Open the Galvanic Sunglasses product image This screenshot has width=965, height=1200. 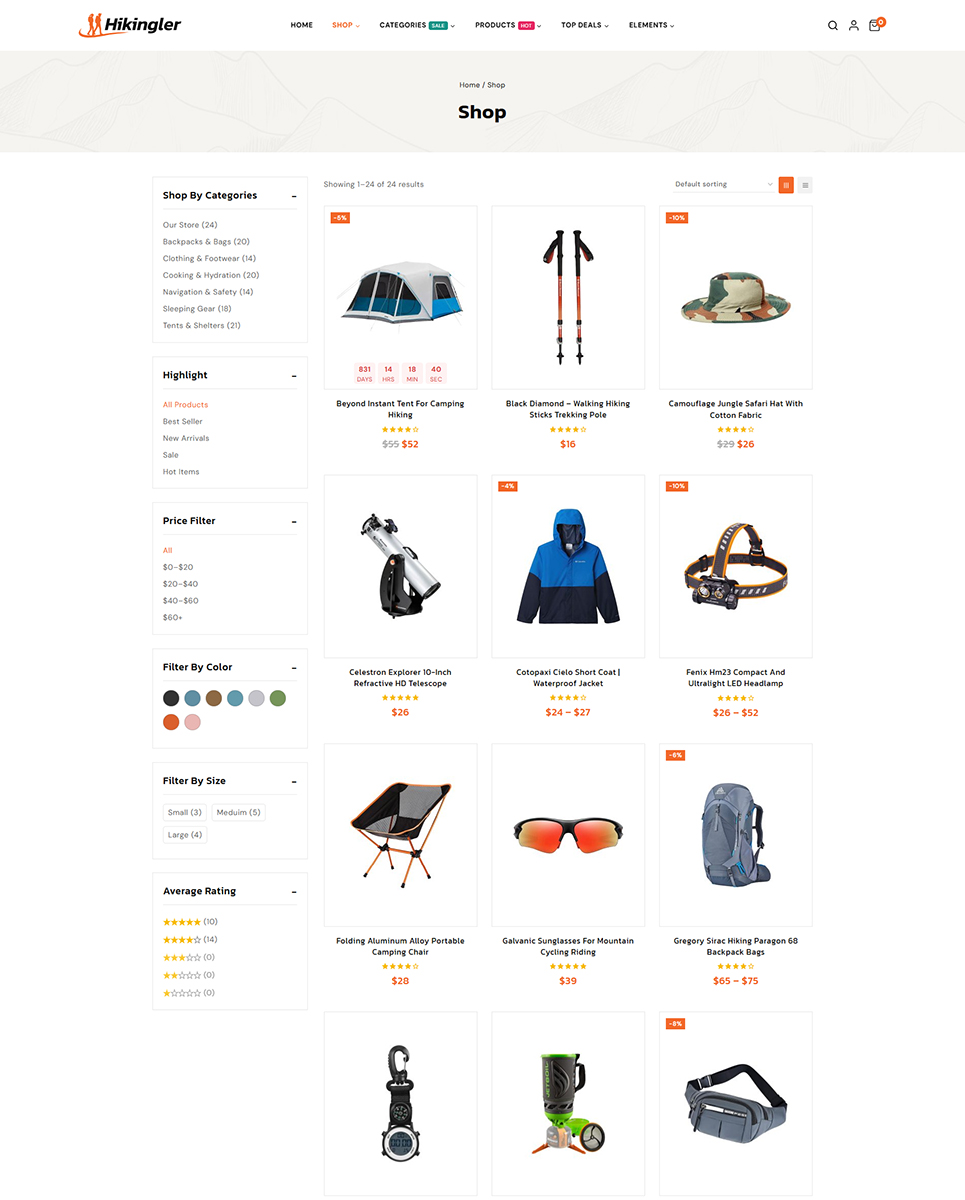pyautogui.click(x=568, y=835)
